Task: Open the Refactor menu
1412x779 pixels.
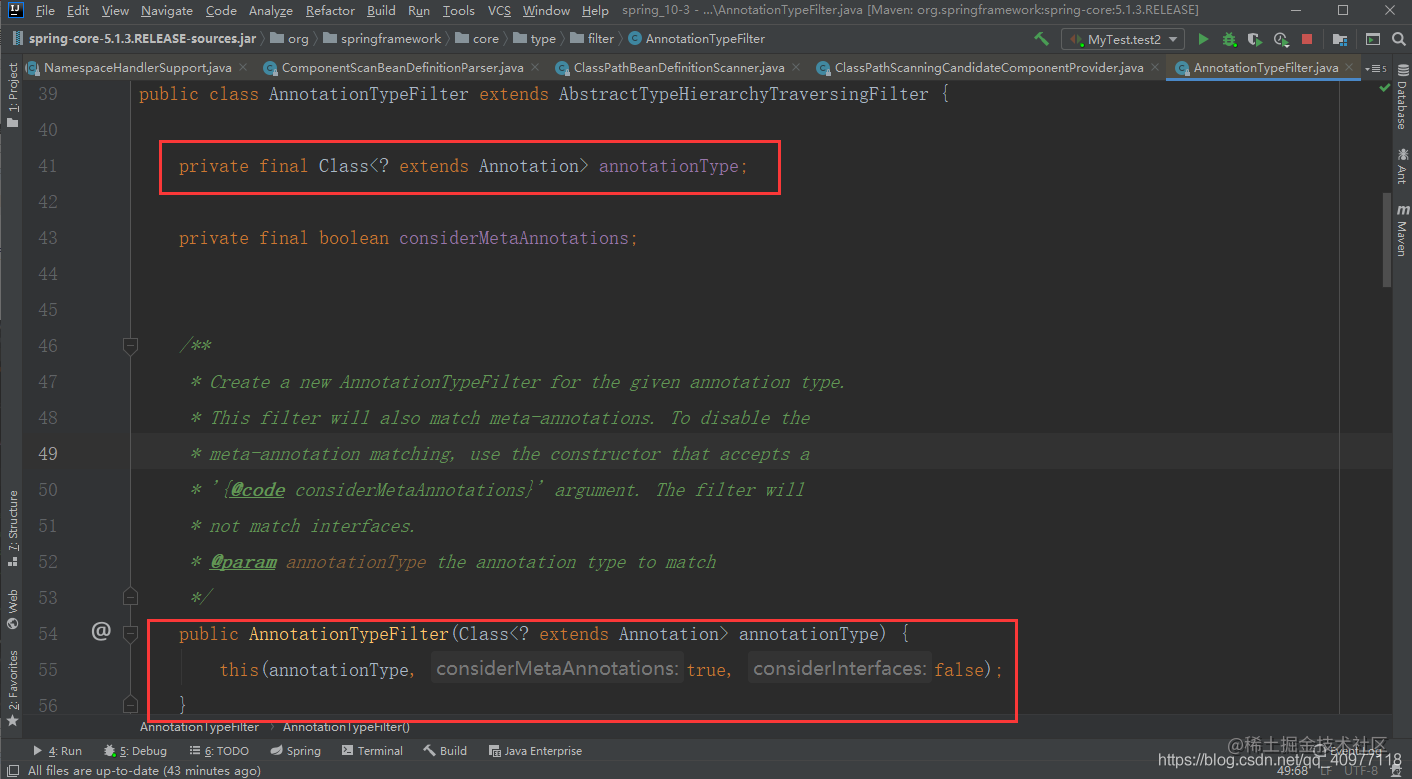Action: pos(330,10)
